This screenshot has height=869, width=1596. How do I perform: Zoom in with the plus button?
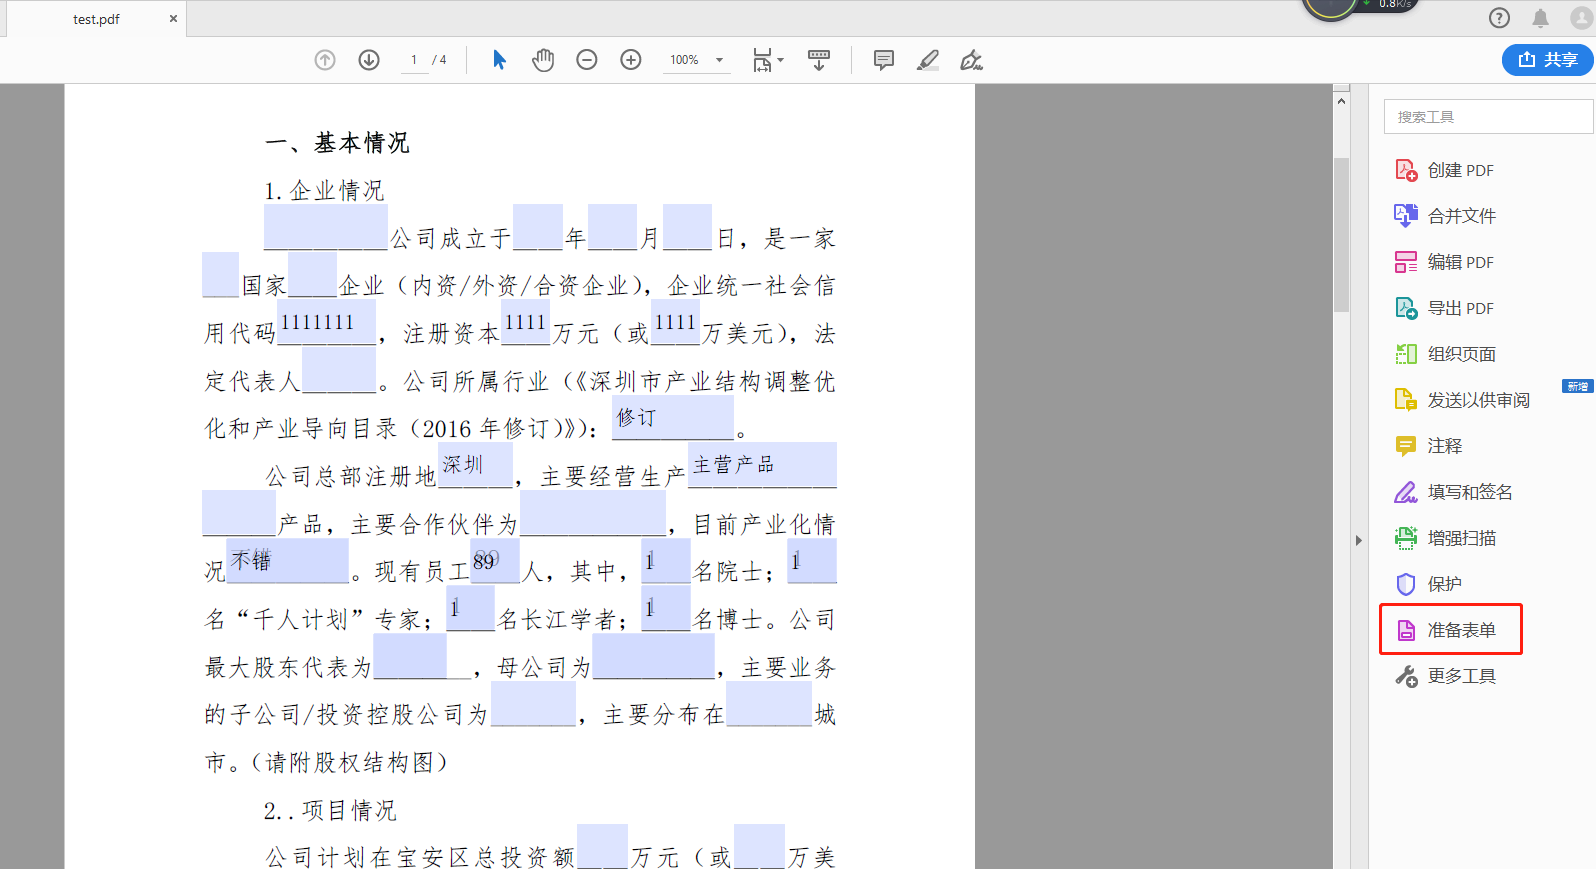click(x=631, y=60)
